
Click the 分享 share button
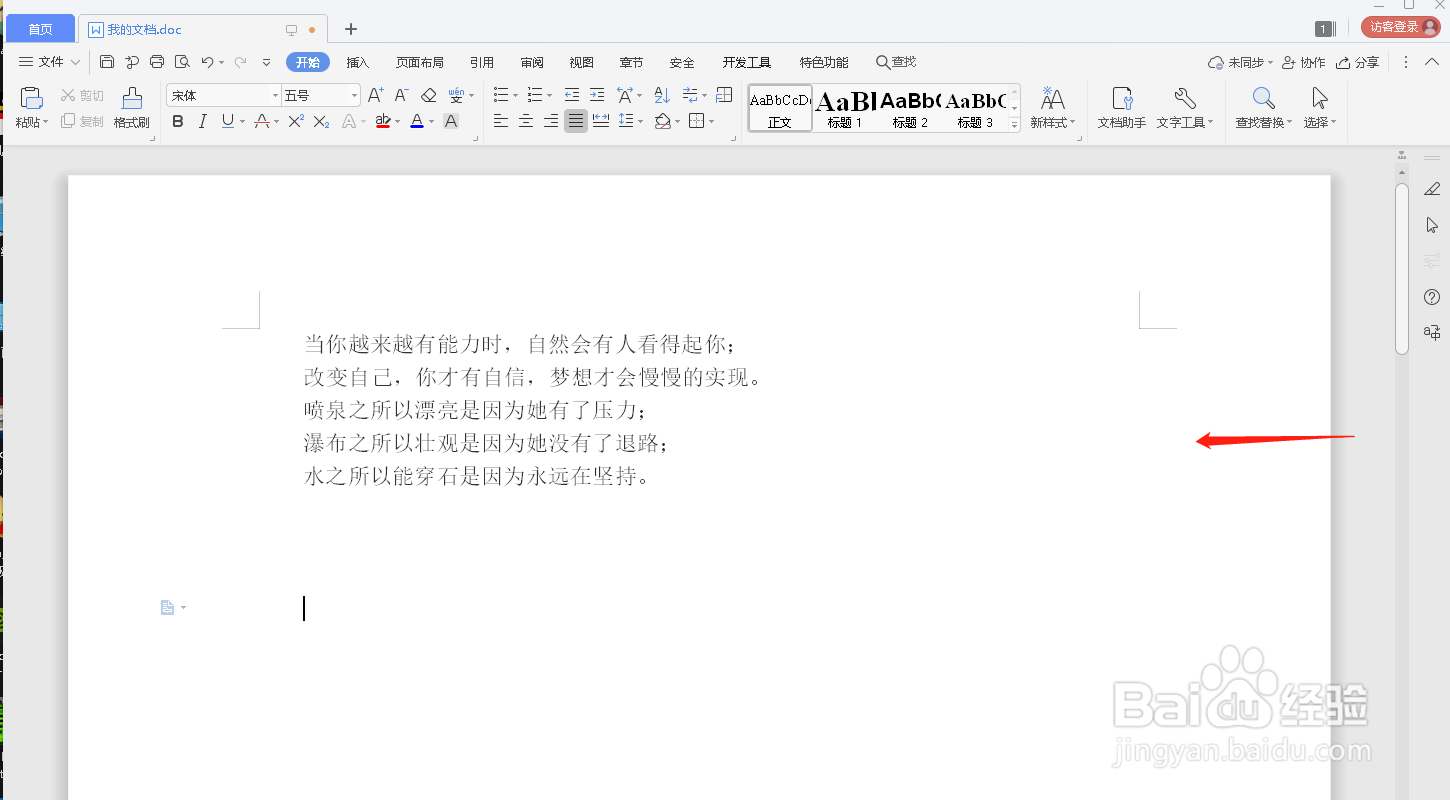(1359, 61)
